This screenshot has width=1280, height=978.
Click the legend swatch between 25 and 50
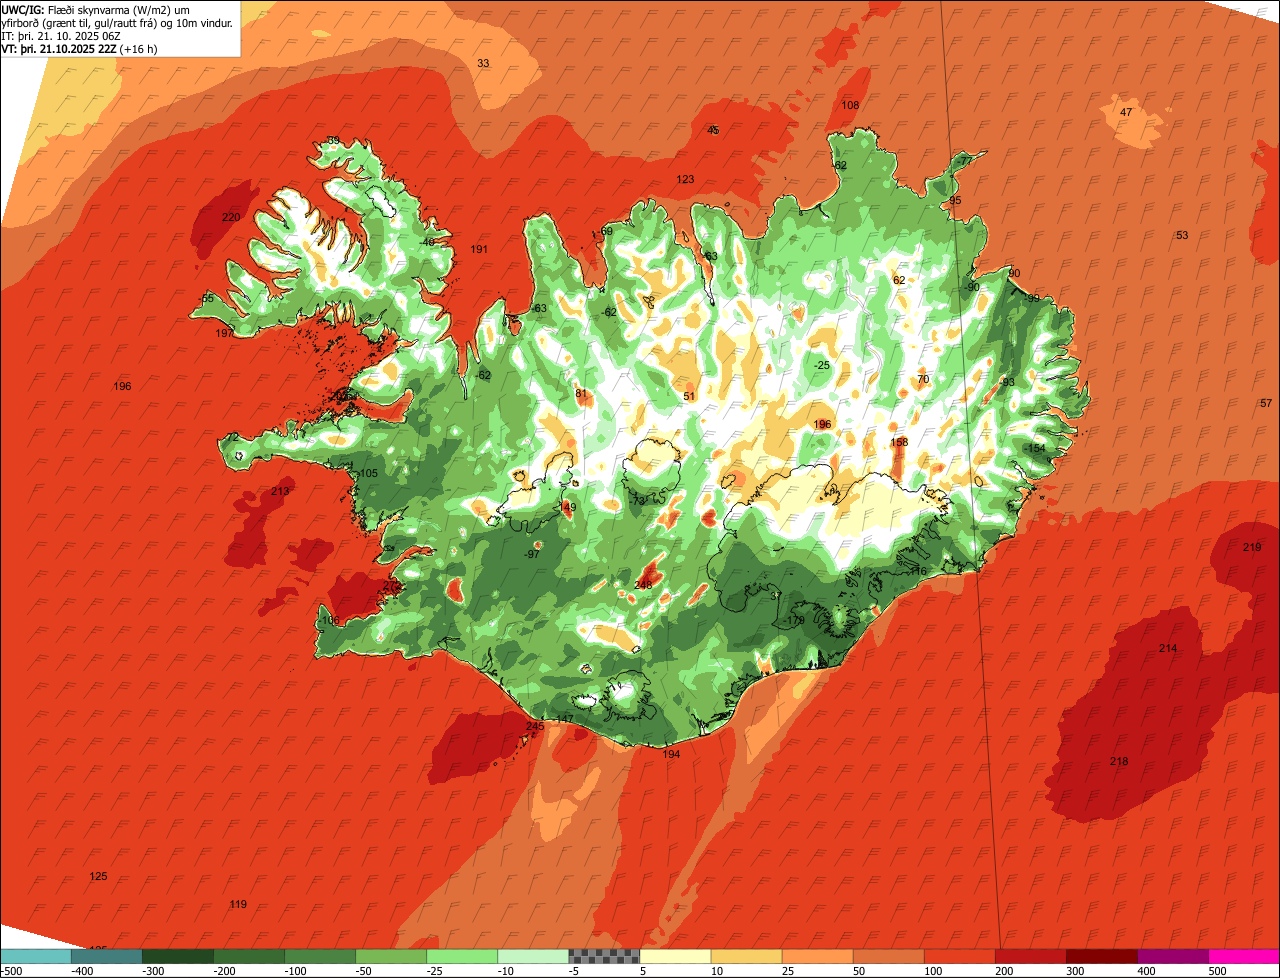[817, 956]
